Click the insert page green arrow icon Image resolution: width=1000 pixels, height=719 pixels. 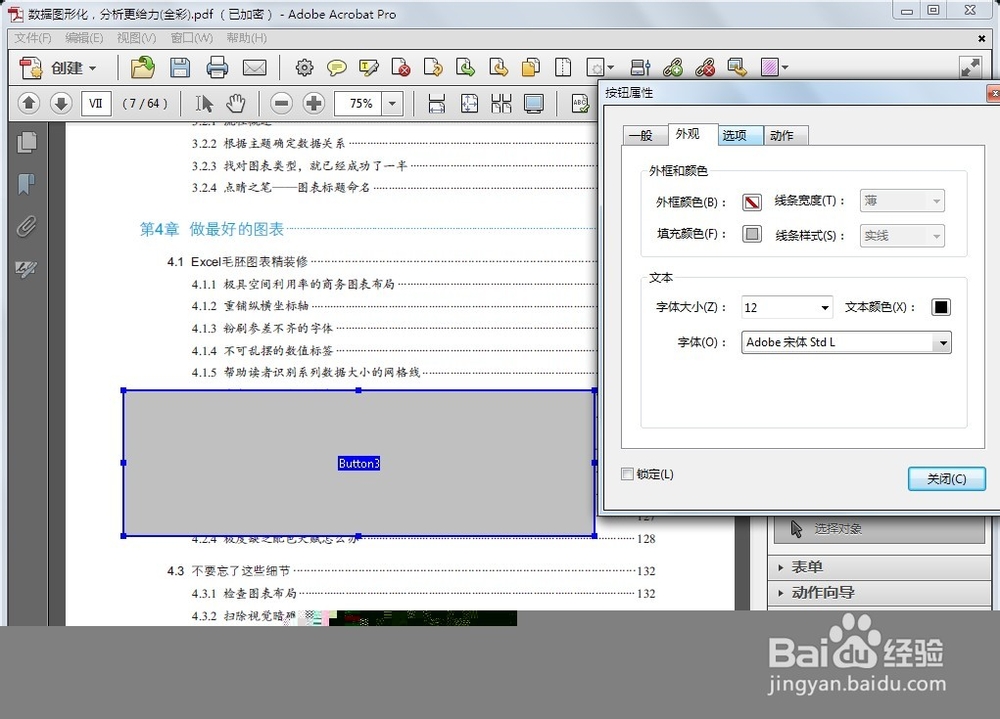(x=466, y=67)
